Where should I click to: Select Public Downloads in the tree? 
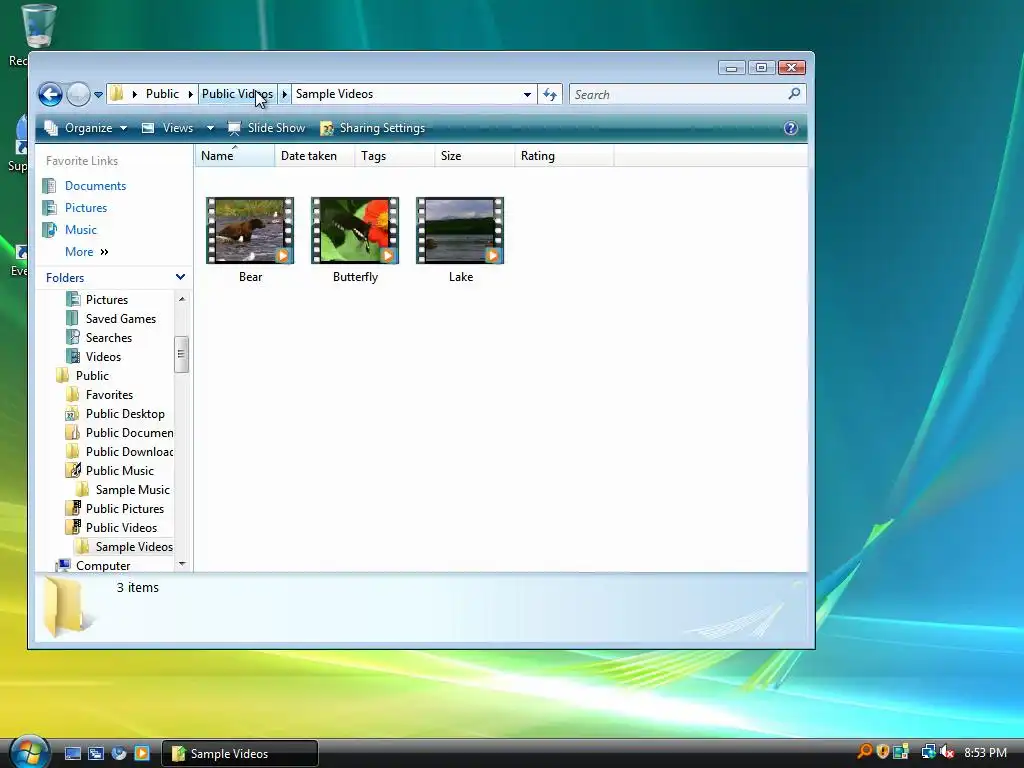(129, 451)
